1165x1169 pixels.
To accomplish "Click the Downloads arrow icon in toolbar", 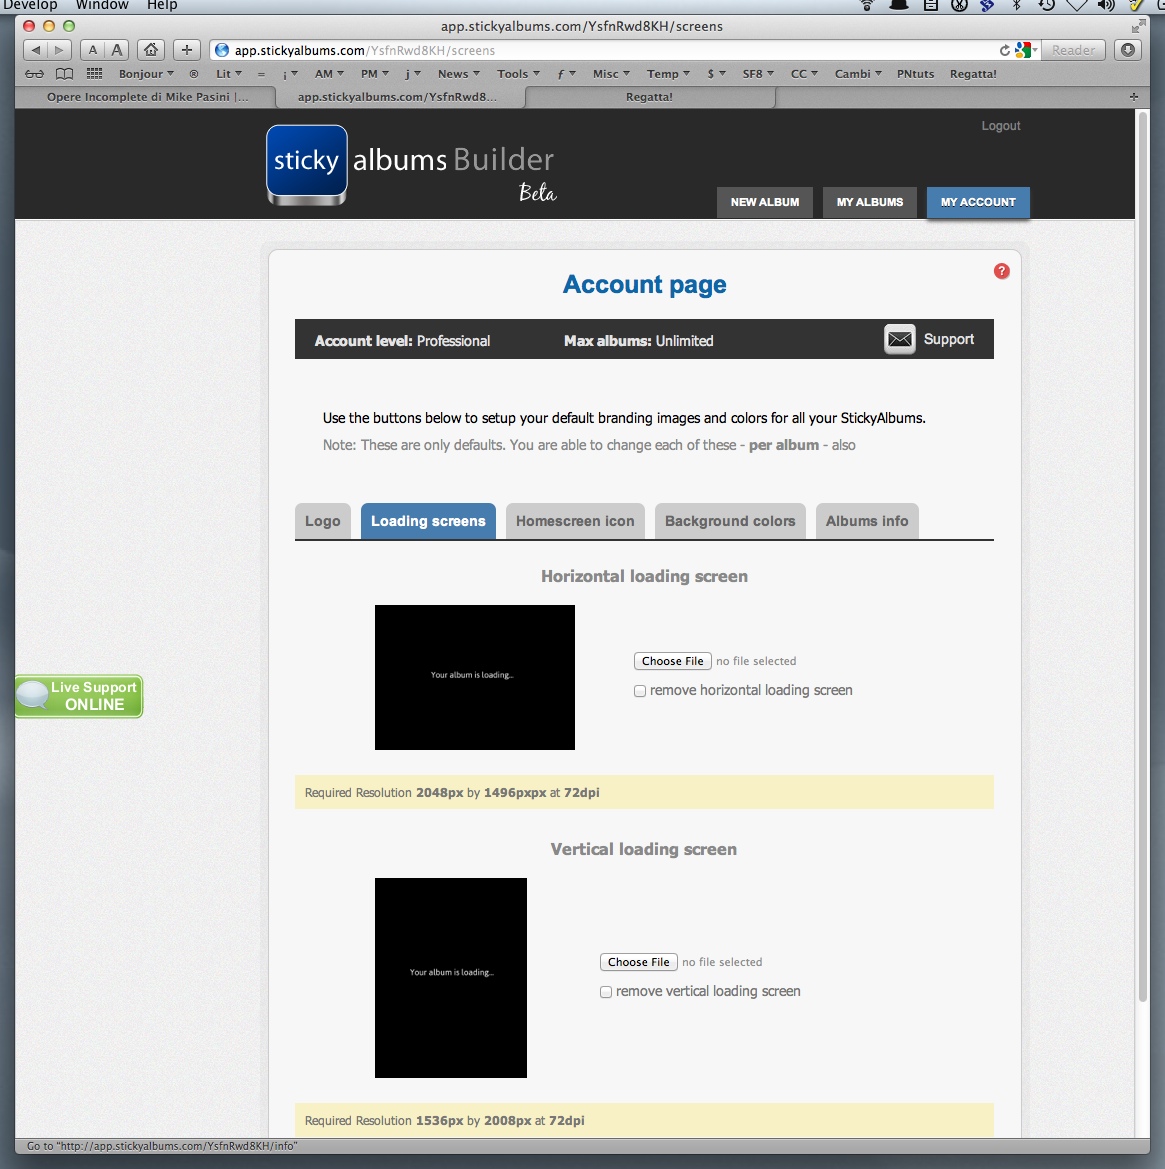I will pyautogui.click(x=1128, y=50).
